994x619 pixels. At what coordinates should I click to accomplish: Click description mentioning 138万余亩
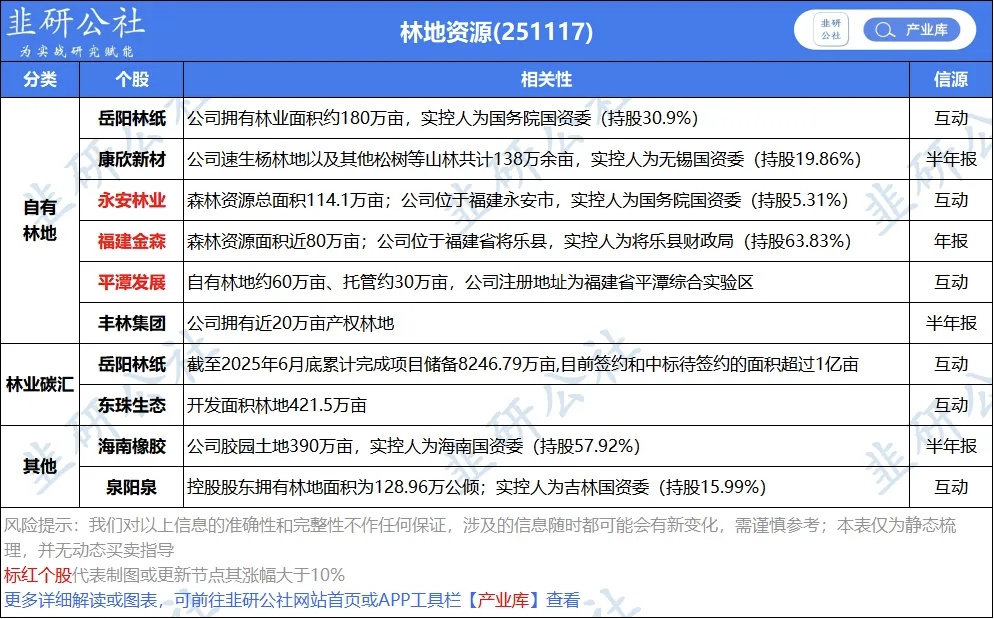524,159
